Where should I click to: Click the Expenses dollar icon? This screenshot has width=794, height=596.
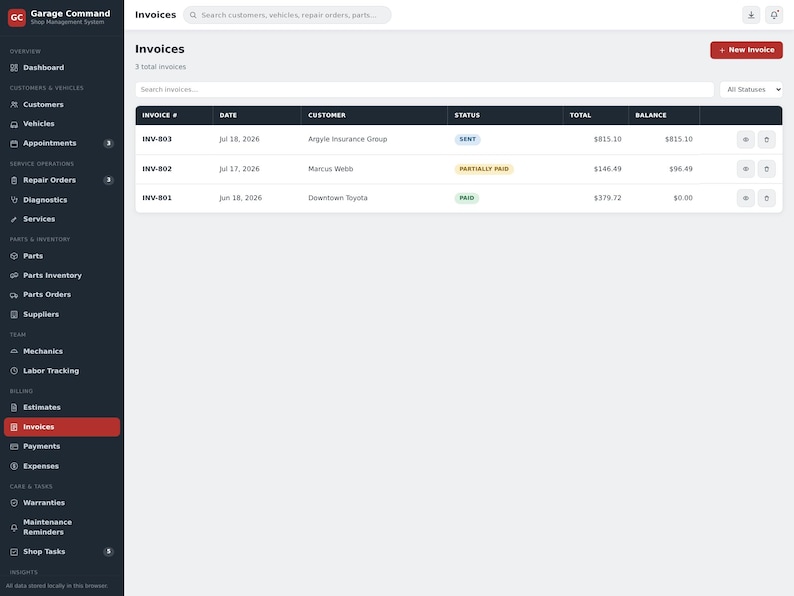[x=14, y=466]
